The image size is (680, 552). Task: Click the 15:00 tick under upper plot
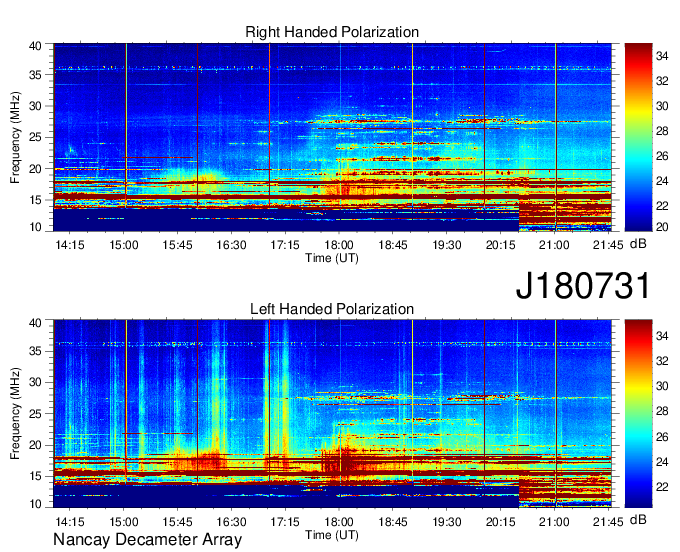[x=124, y=245]
